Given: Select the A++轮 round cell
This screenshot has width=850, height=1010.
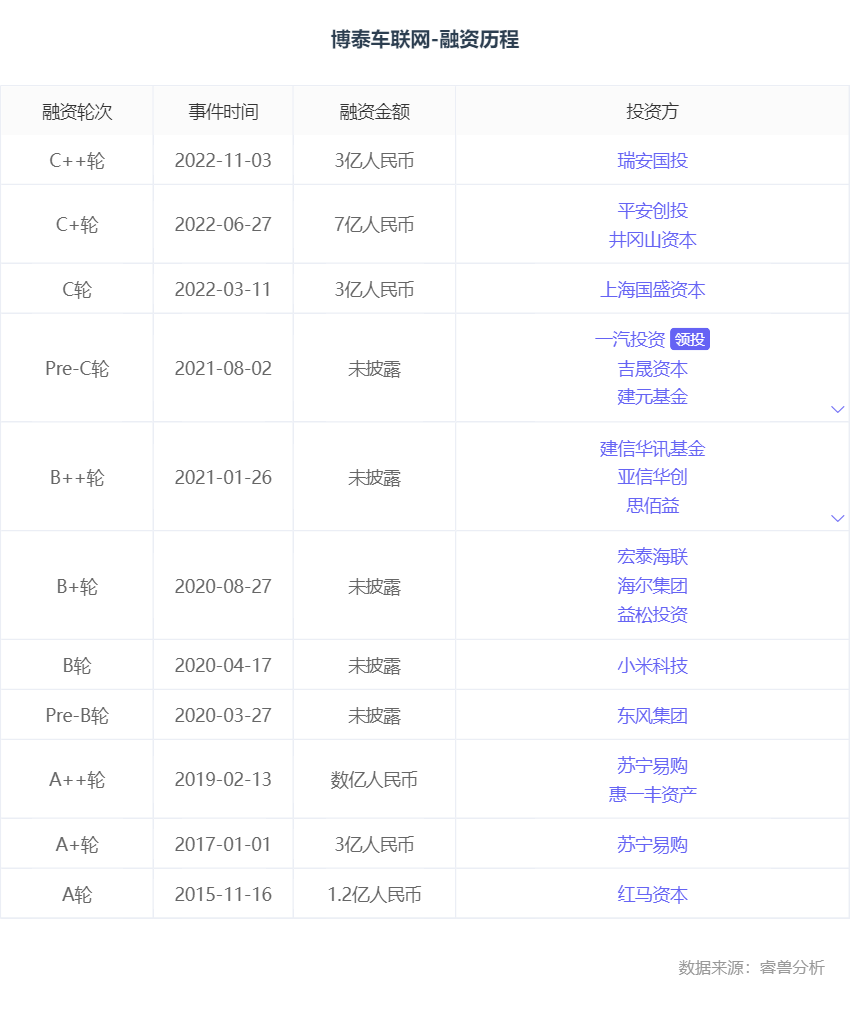Looking at the screenshot, I should (77, 780).
